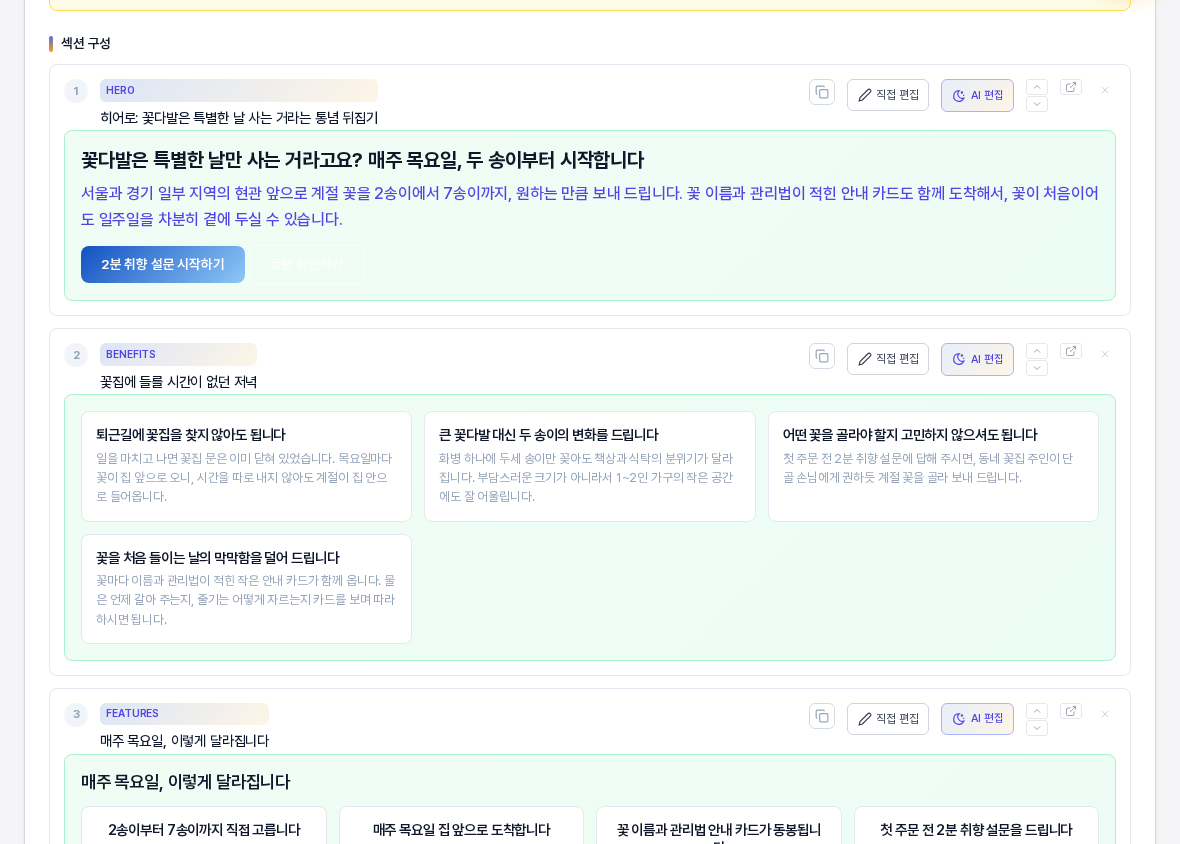Click the 2분 취향 설문 시작하기 button
This screenshot has width=1180, height=844.
click(x=163, y=265)
